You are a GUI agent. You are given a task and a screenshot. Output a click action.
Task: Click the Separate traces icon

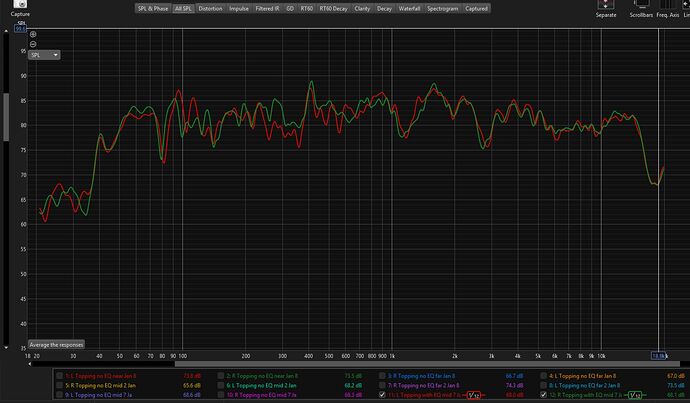606,5
